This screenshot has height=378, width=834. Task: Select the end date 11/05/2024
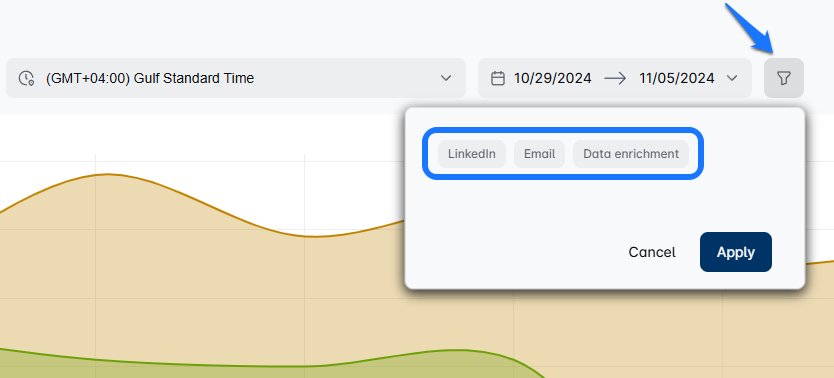point(677,78)
